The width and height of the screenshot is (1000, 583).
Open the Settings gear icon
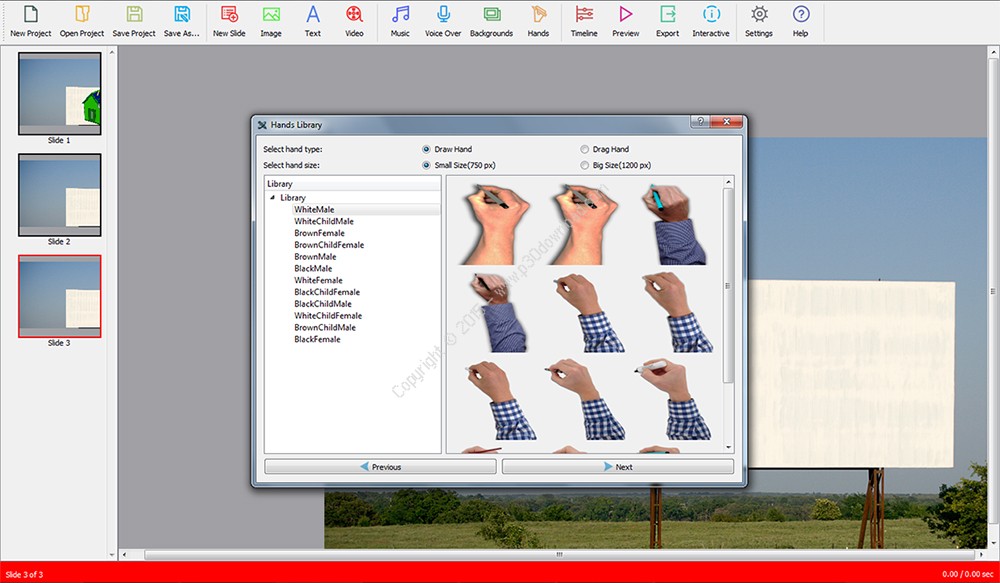(759, 15)
